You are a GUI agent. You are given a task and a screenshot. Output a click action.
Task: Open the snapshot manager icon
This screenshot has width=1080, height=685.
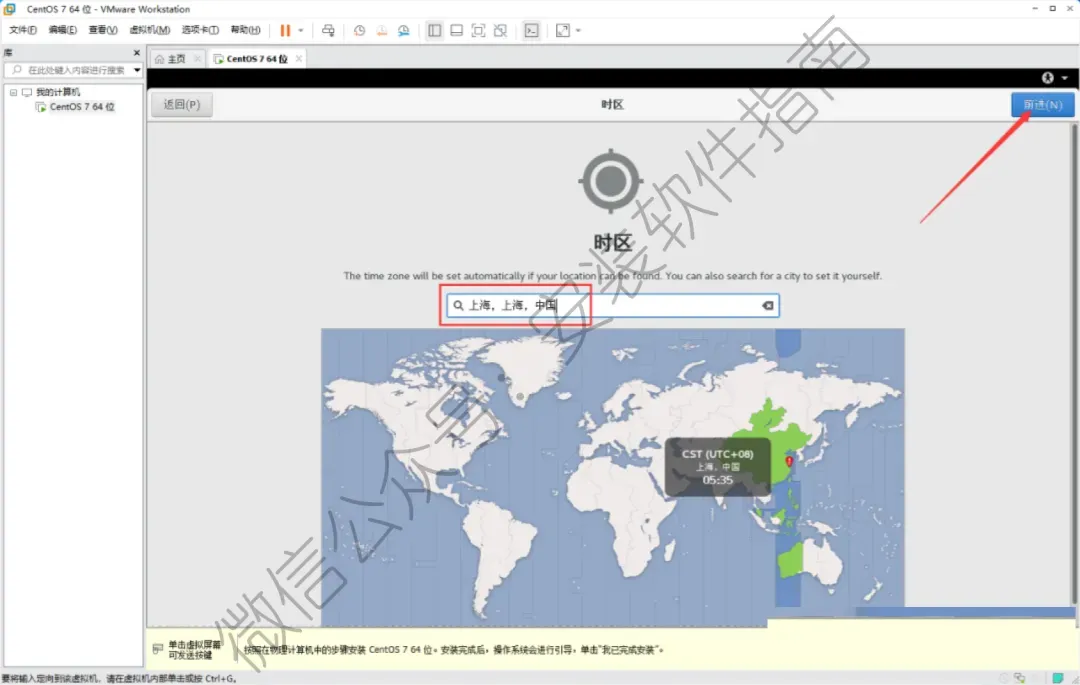click(404, 30)
